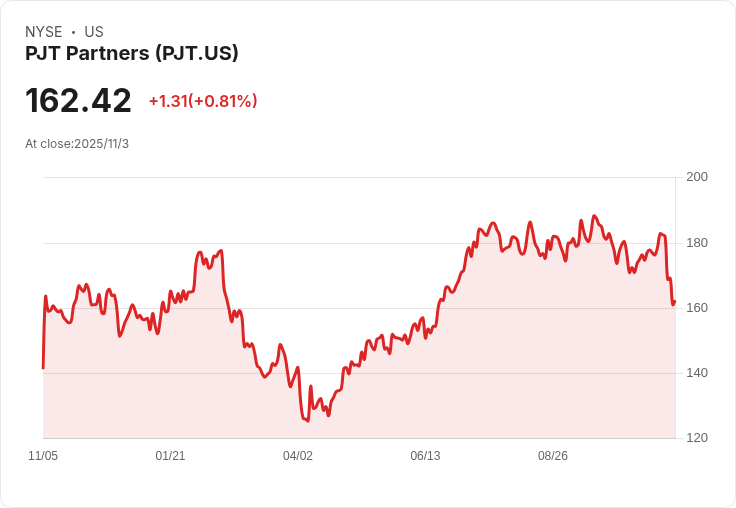The width and height of the screenshot is (736, 508).
Task: Click the 06/13 date axis label
Action: tap(425, 456)
